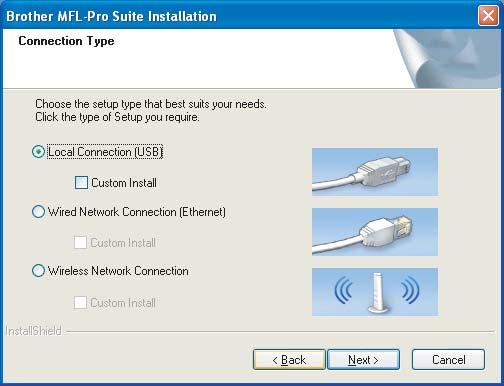Screen dimensions: 504x386
Task: Check Custom Install box below Wireless option
Action: pyautogui.click(x=80, y=303)
